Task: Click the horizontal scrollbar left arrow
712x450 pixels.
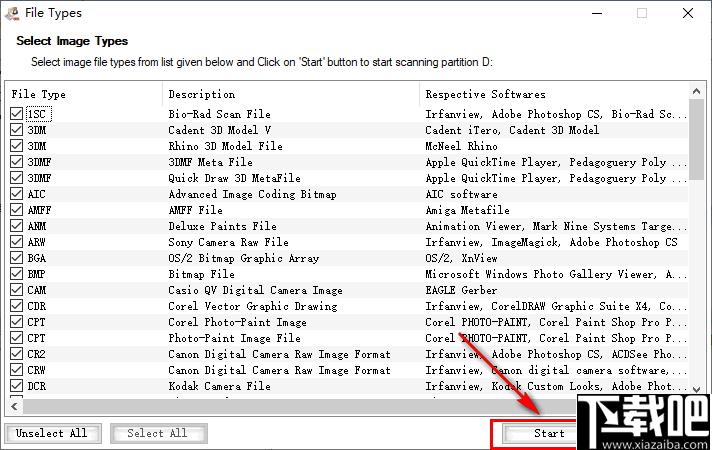Action: [x=15, y=406]
